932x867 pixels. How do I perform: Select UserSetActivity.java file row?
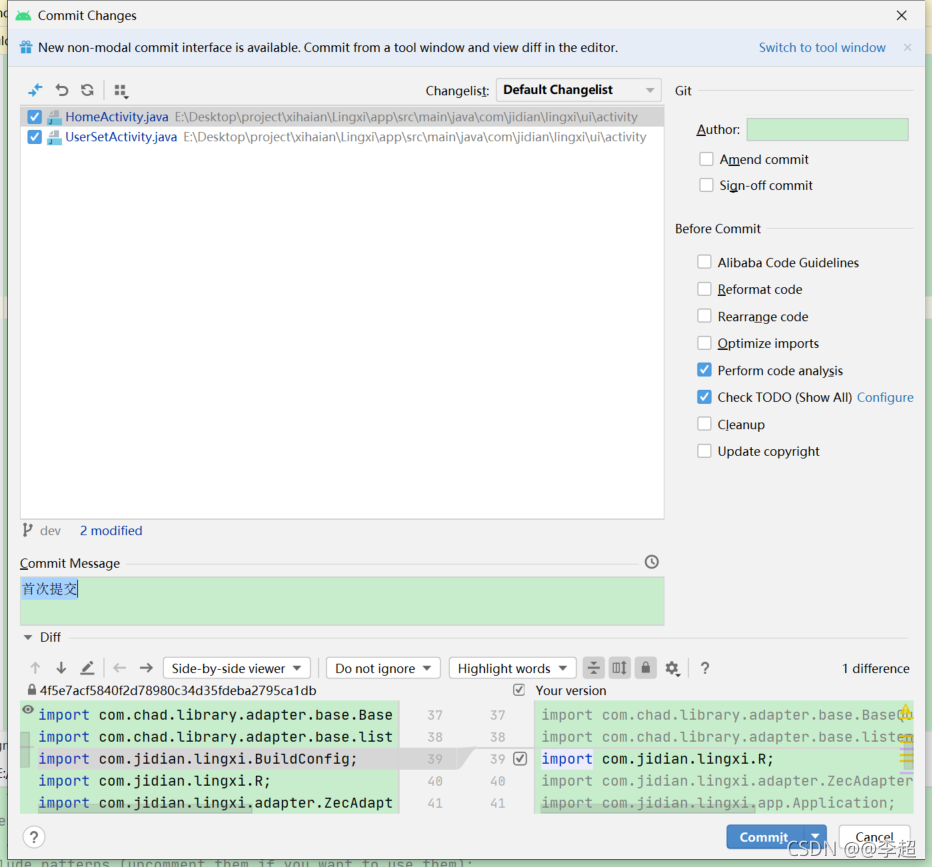(x=342, y=137)
